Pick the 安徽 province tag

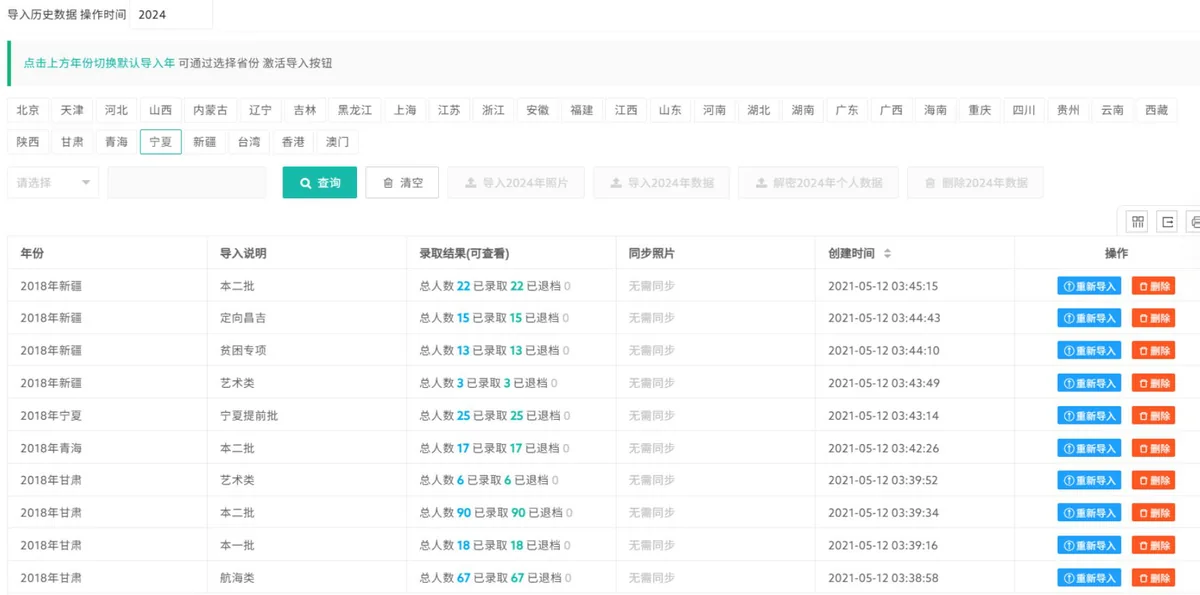coord(538,110)
